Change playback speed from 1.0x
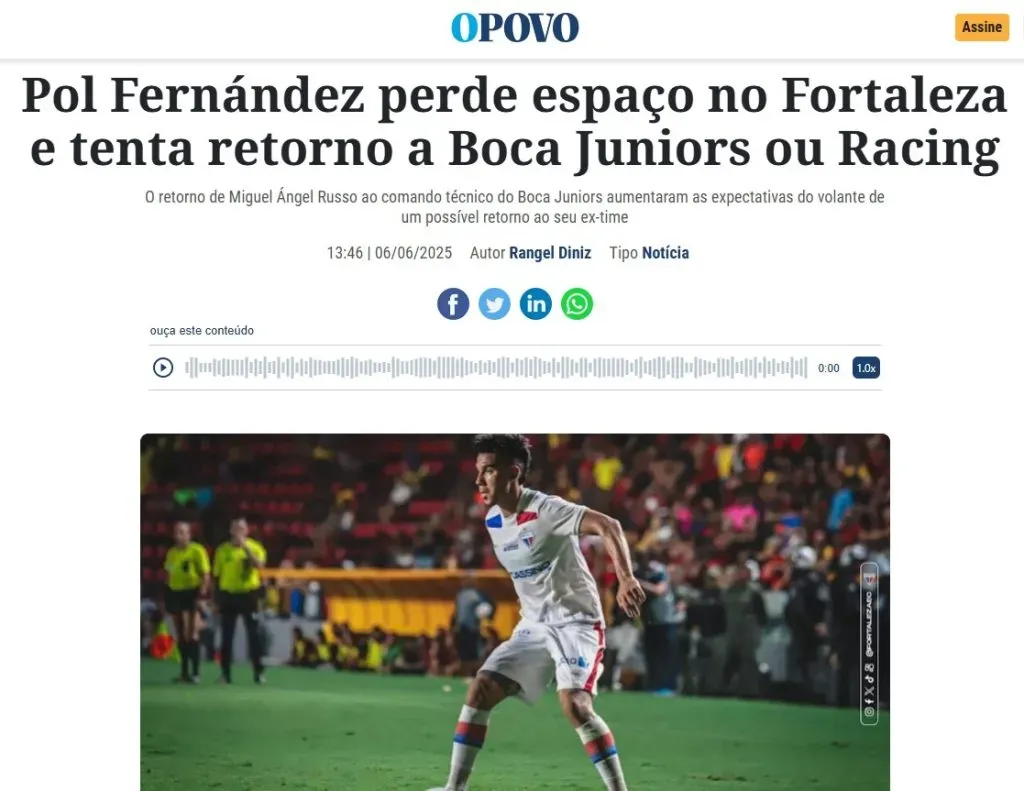Viewport: 1024px width, 791px height. [x=866, y=368]
